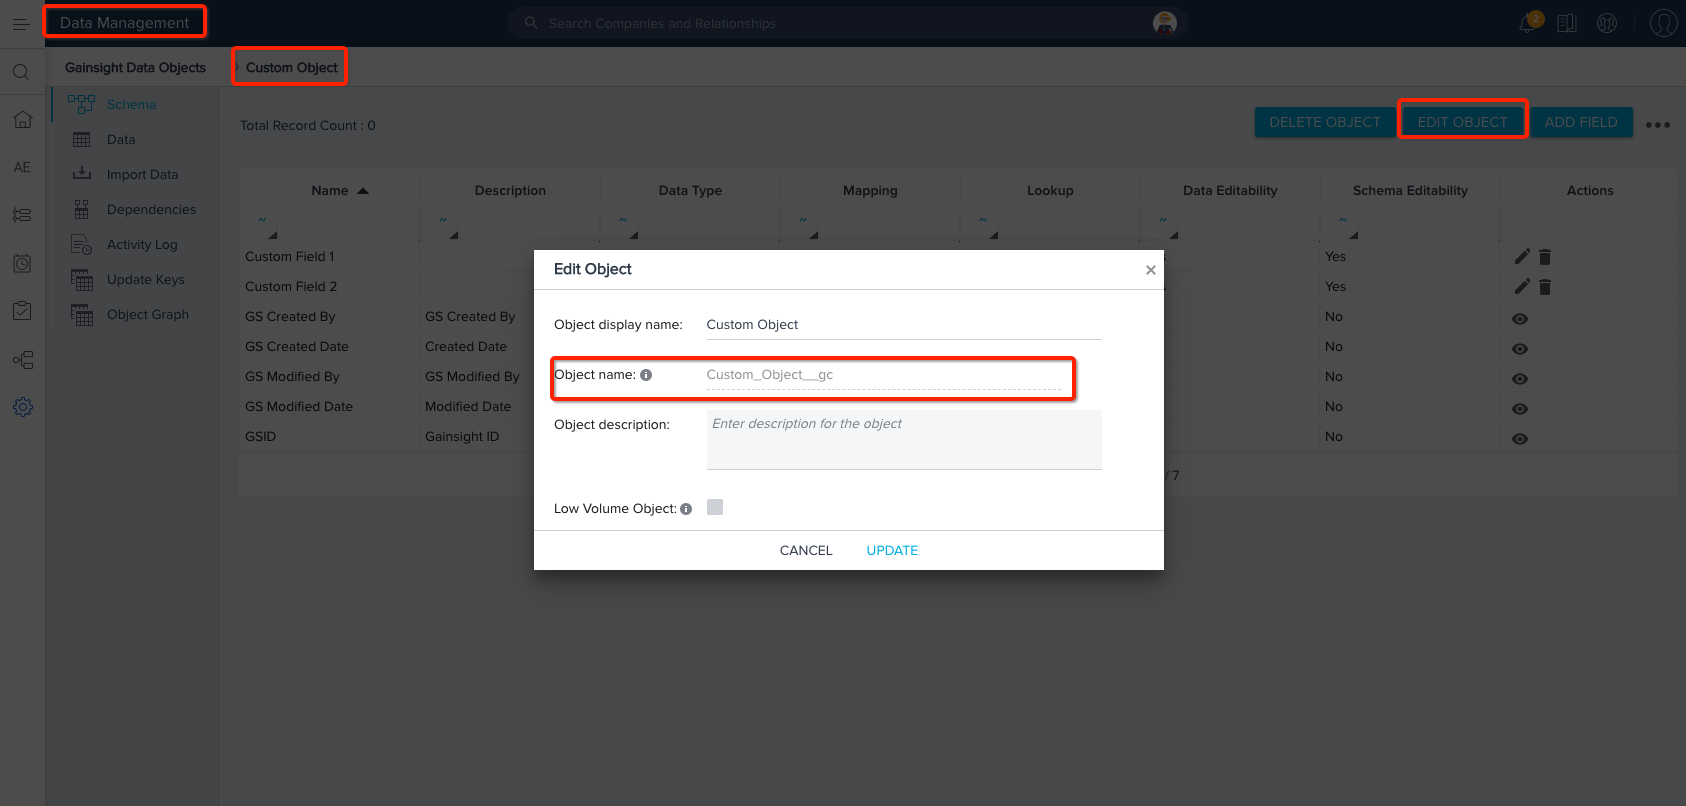1686x806 pixels.
Task: Open the Description column filter operator
Action: coord(443,220)
